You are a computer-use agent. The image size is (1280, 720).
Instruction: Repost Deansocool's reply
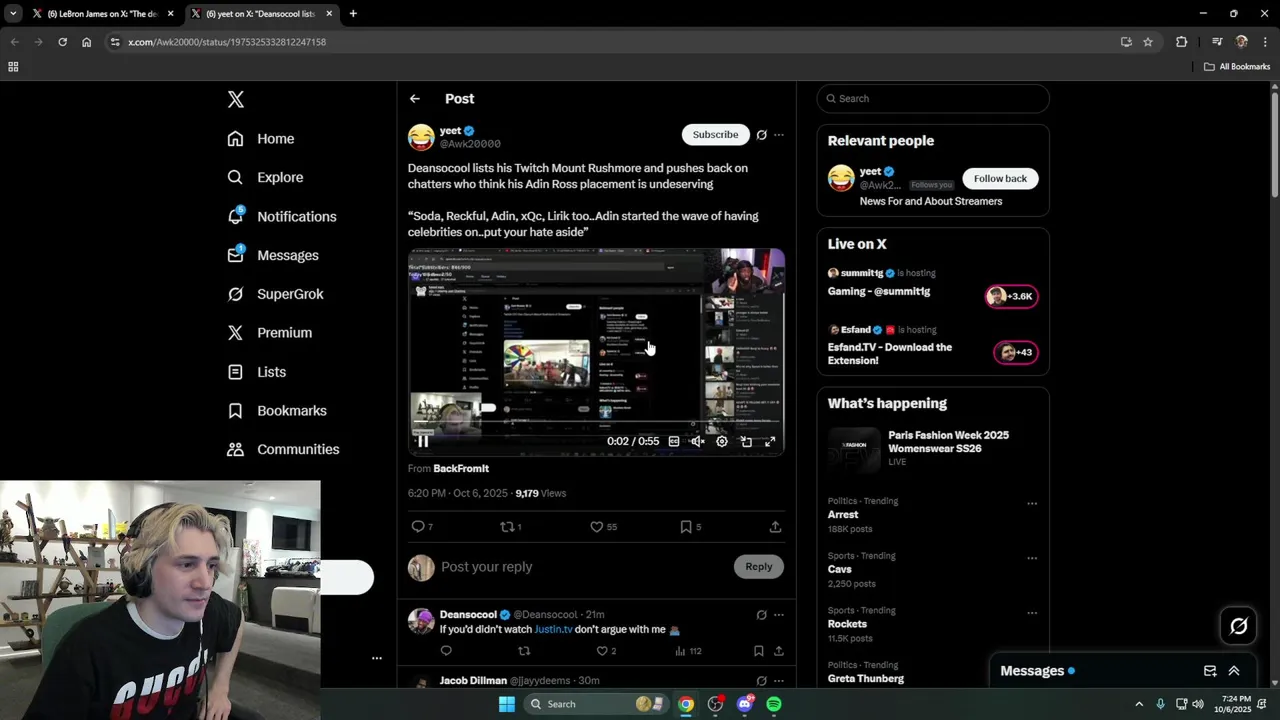click(524, 651)
